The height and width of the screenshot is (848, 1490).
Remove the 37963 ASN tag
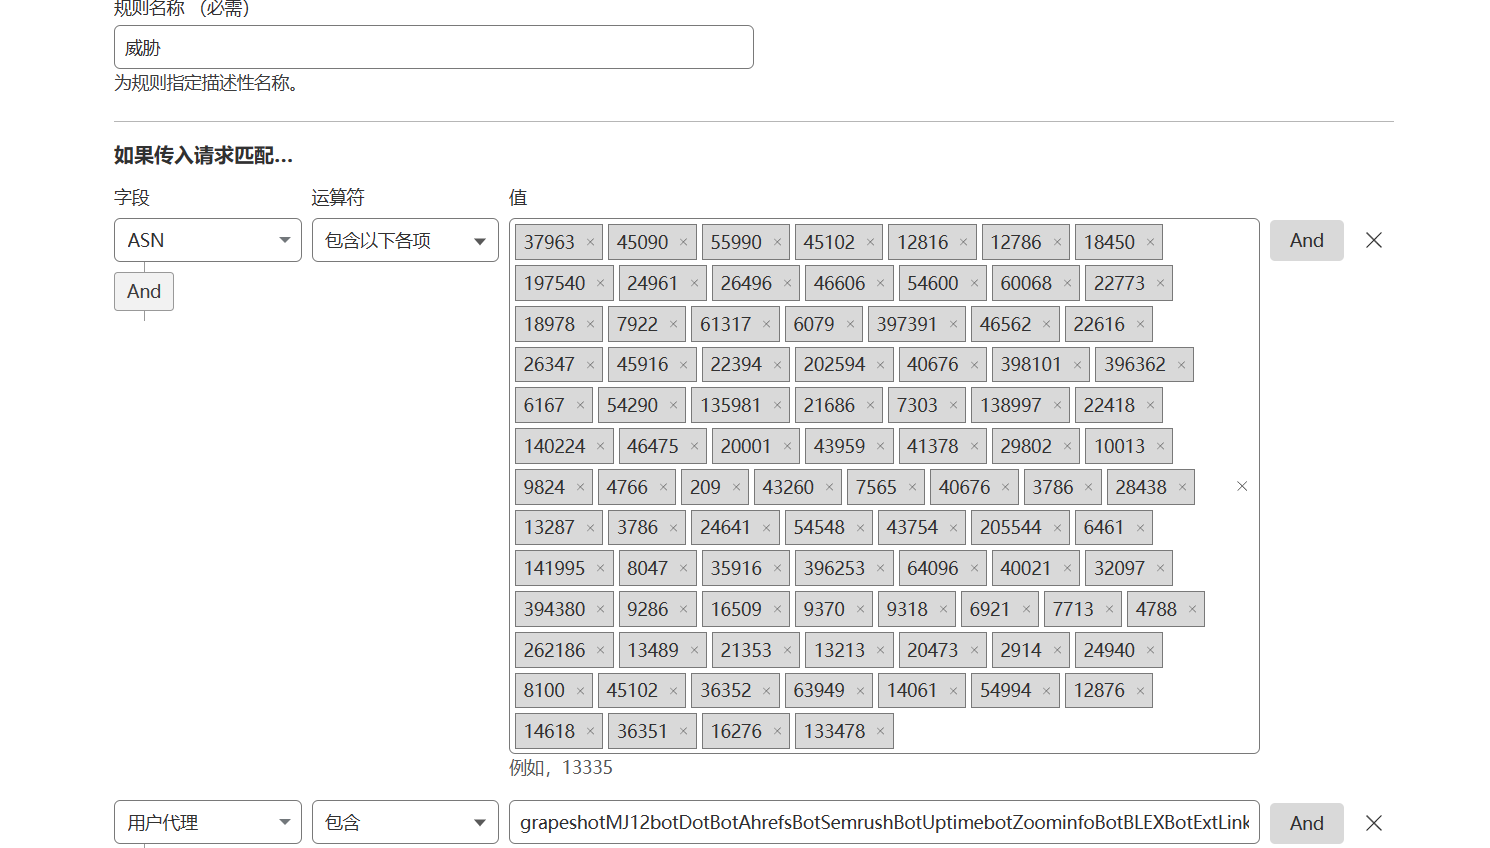[x=590, y=243]
